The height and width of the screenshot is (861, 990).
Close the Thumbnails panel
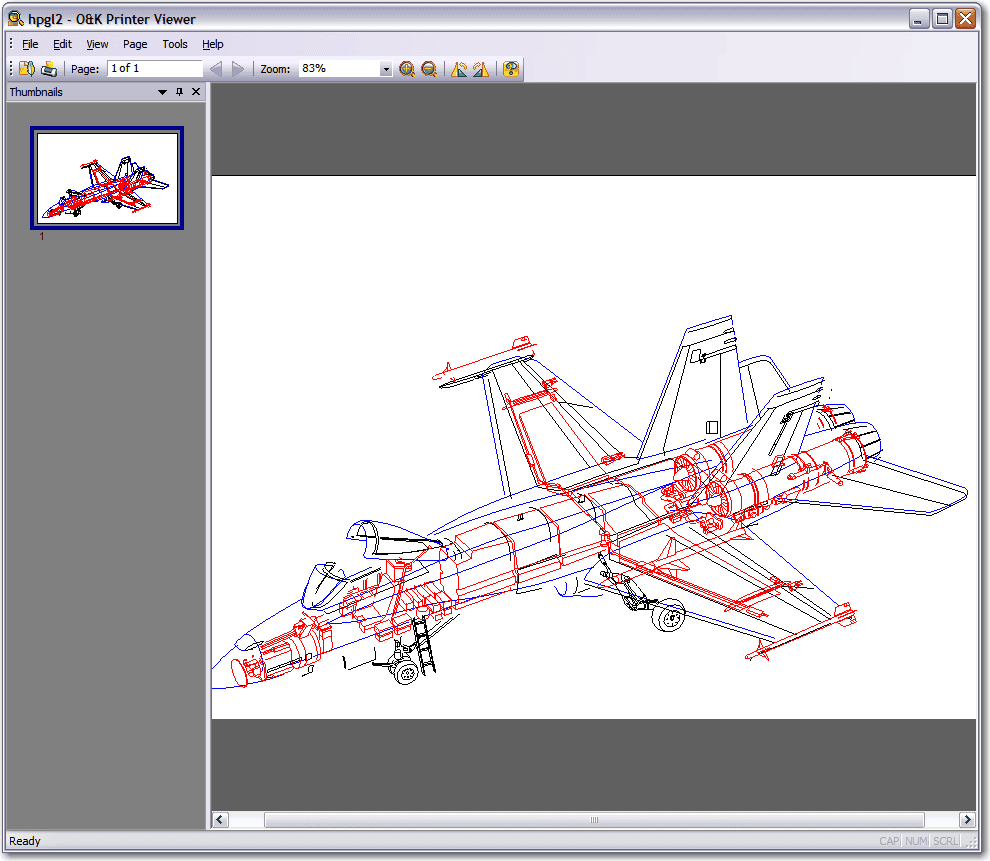click(196, 91)
